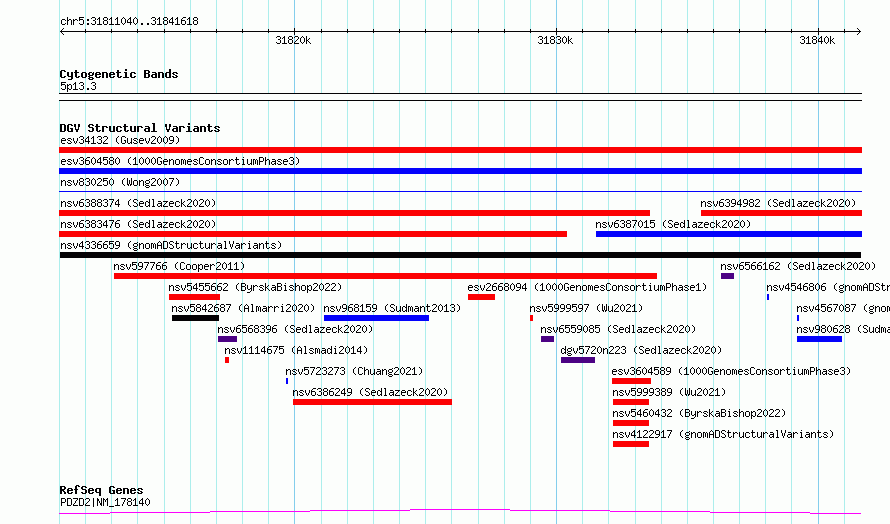Click the nsv6566162 (Sedlazeck2020) label
This screenshot has height=524, width=890.
click(798, 266)
